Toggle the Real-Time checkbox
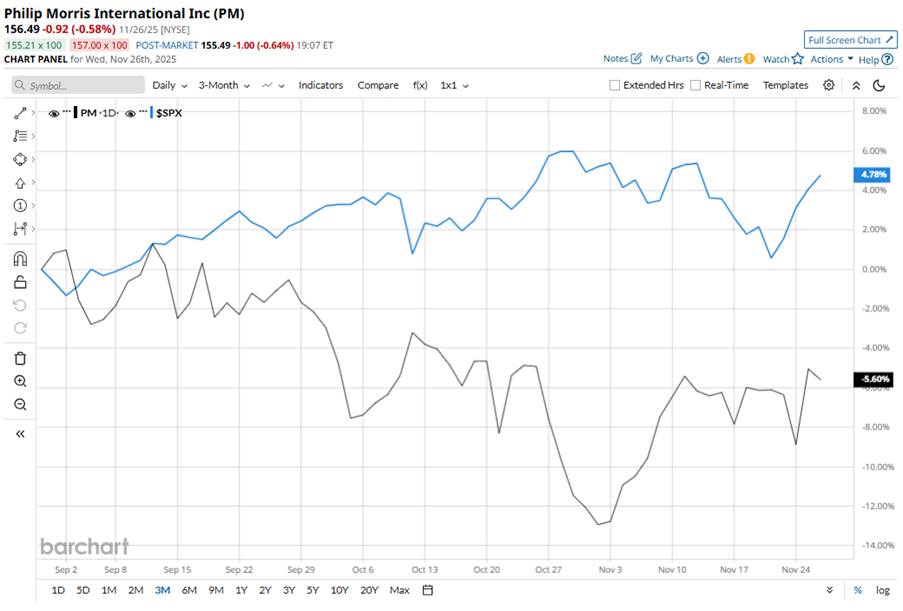Image resolution: width=903 pixels, height=611 pixels. [696, 86]
